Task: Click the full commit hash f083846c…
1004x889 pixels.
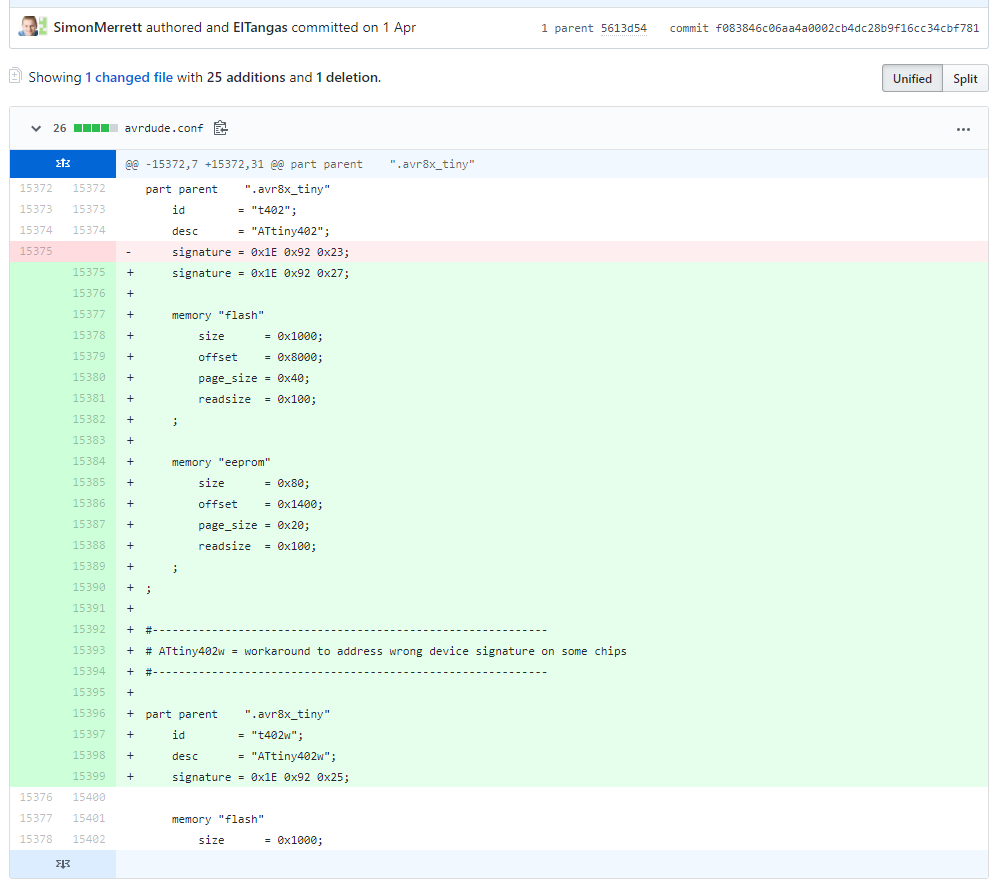Action: 847,28
